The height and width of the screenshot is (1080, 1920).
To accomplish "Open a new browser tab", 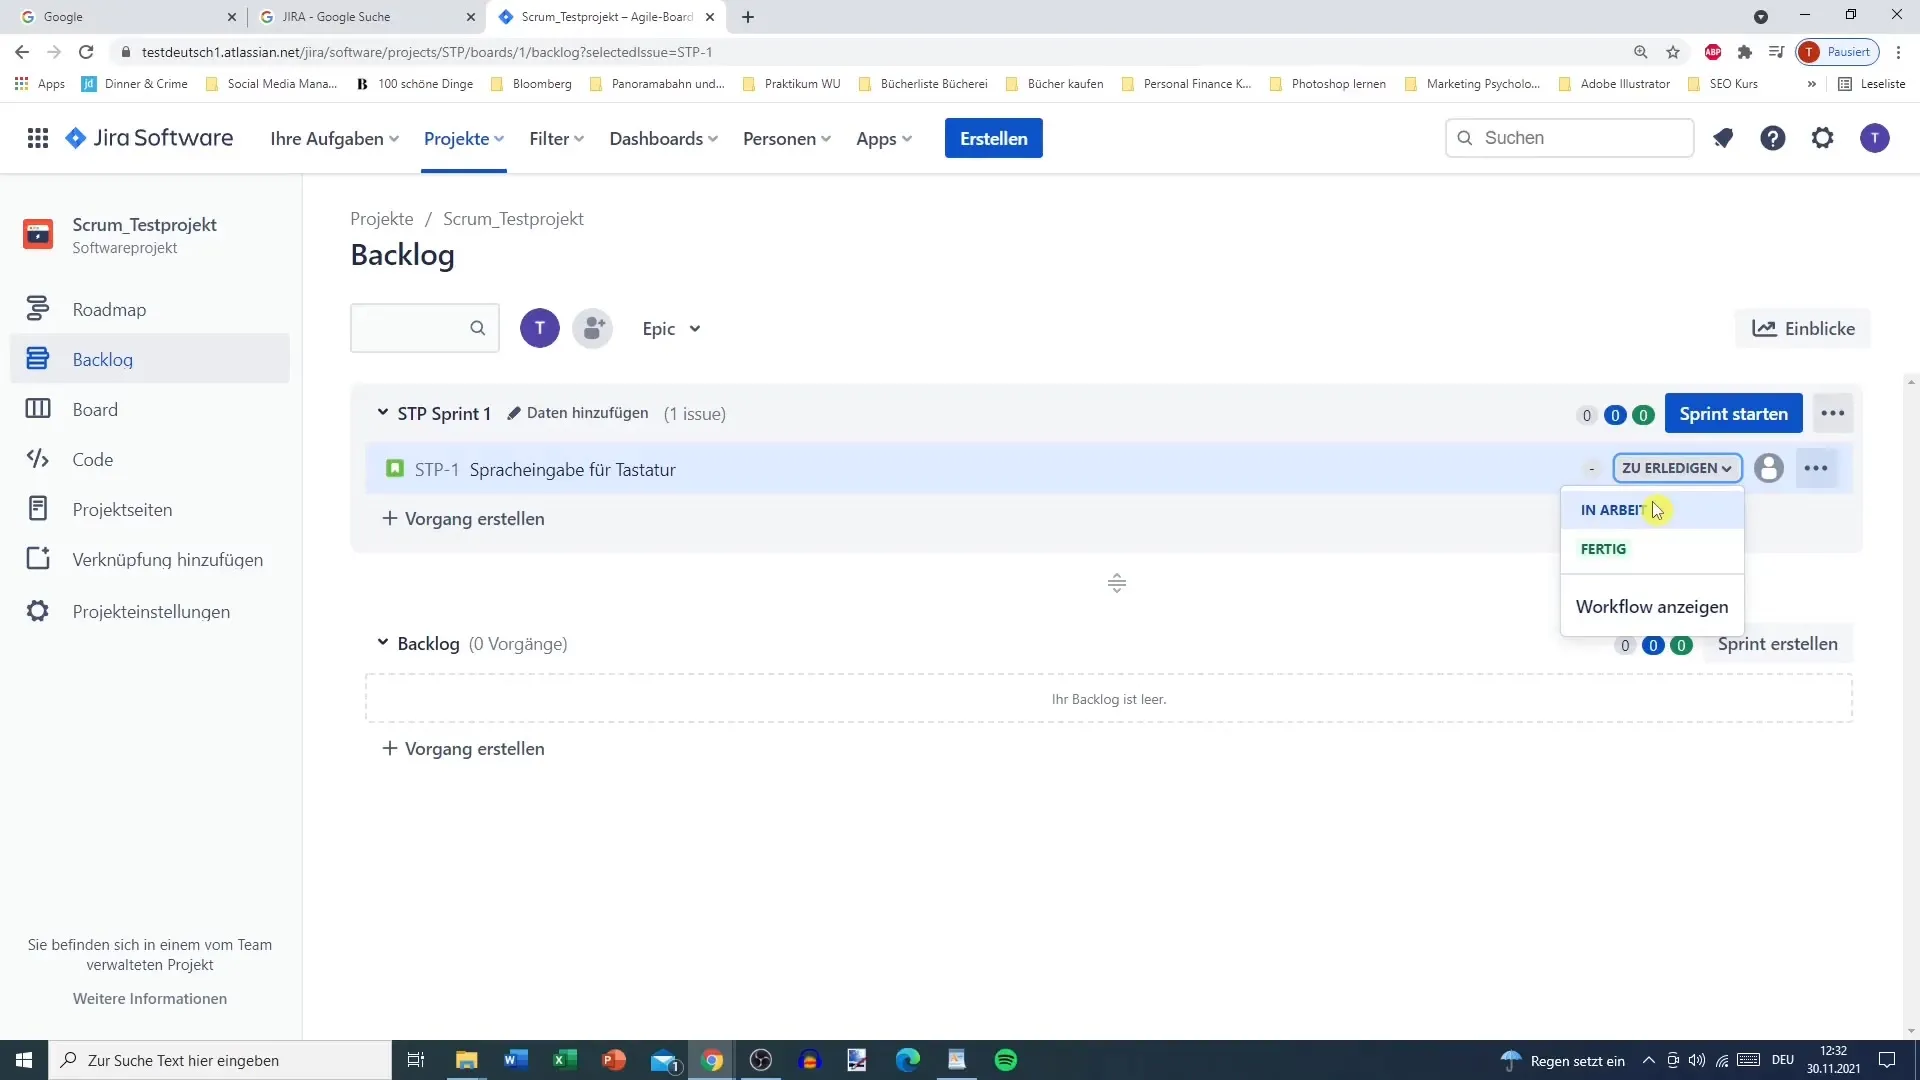I will click(748, 17).
